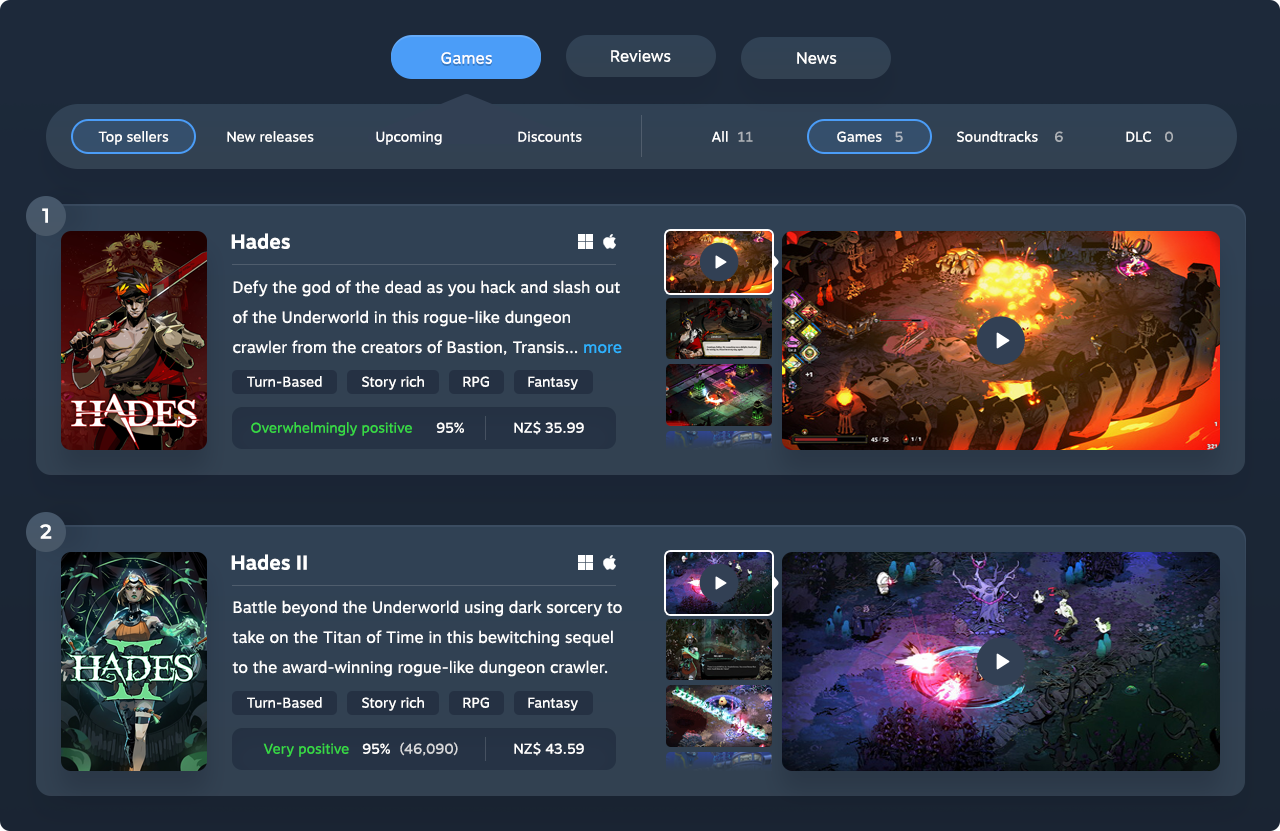Click Fantasy tag on Hades

coord(553,382)
